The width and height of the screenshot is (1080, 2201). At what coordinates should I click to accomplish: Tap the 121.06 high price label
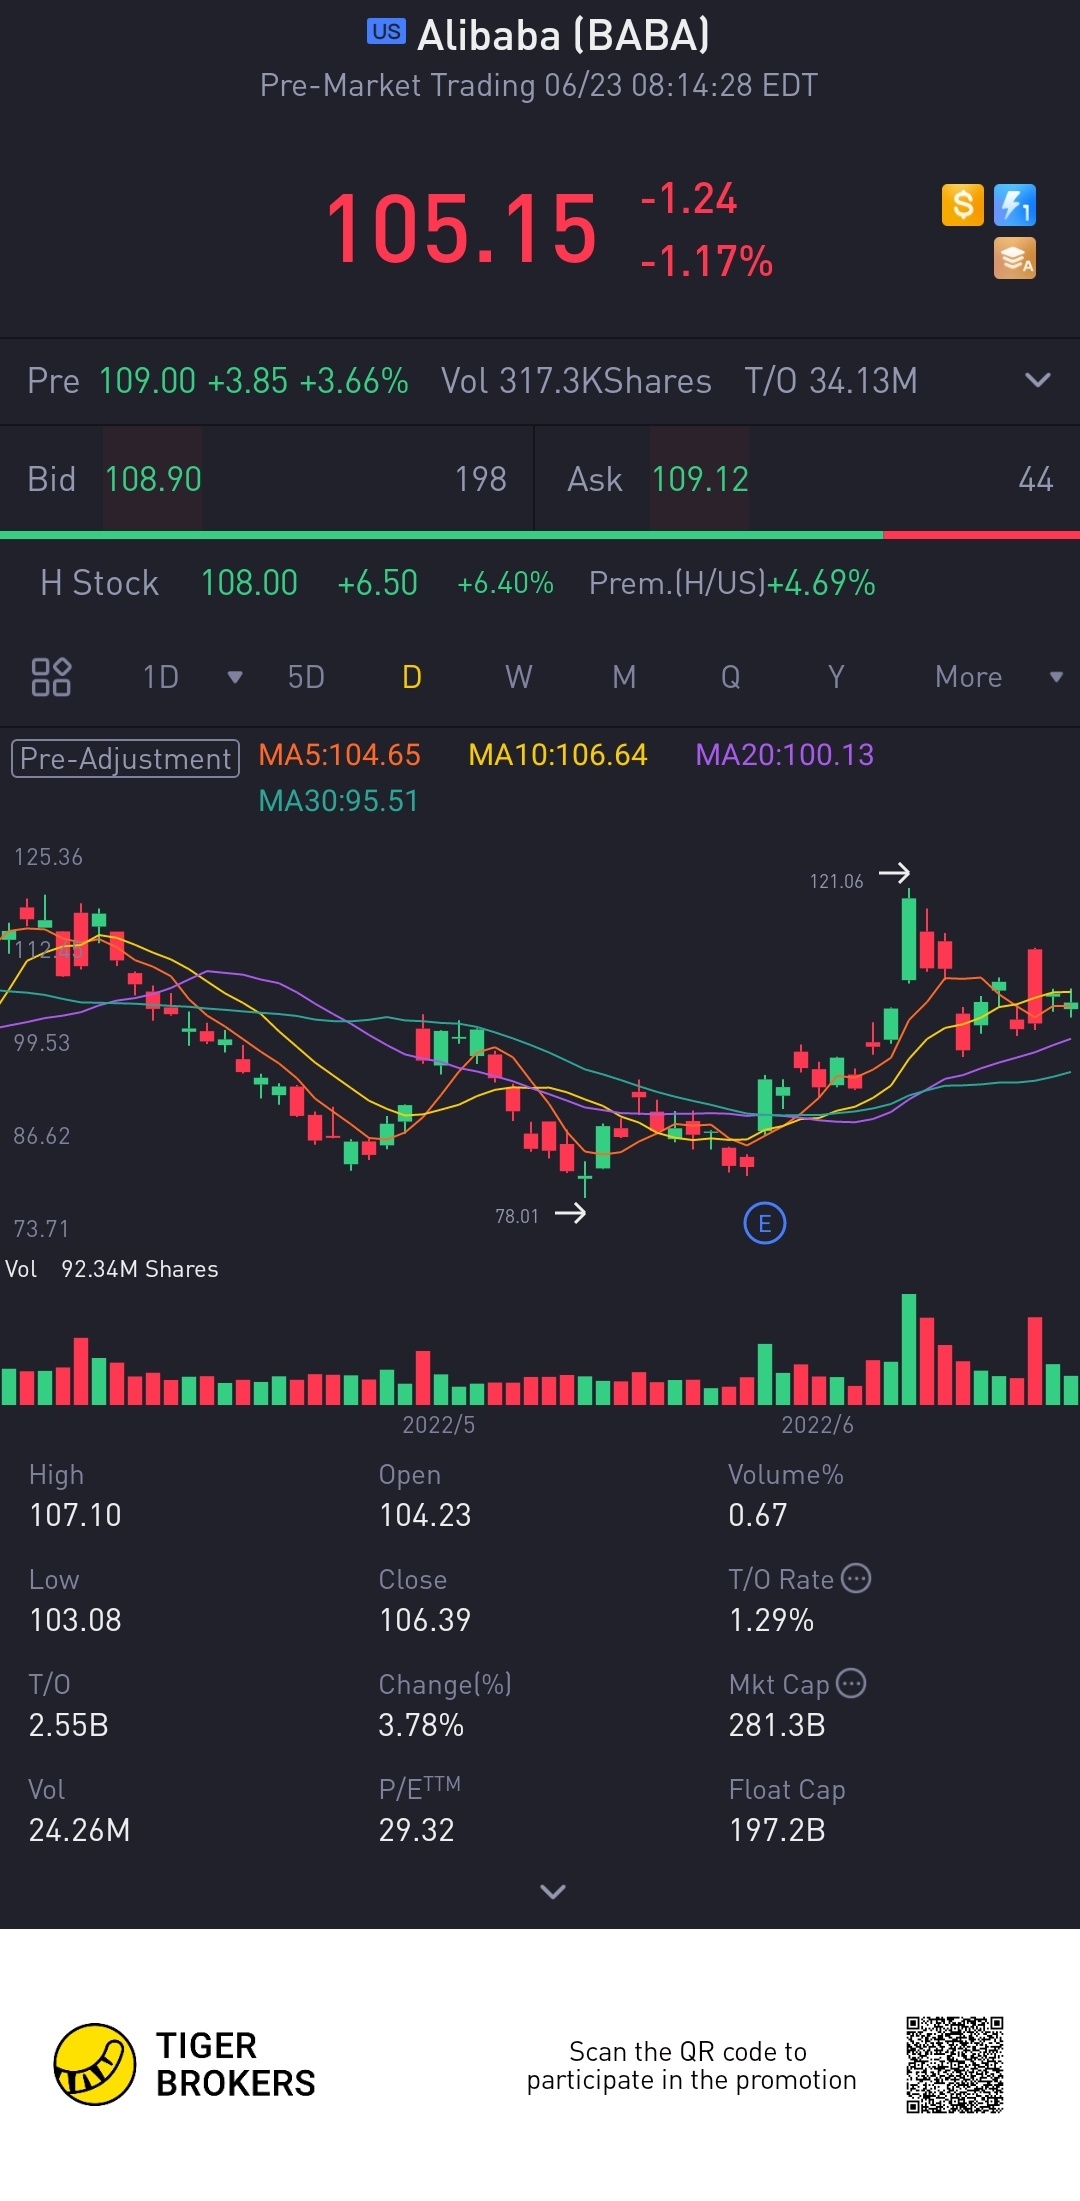coord(836,881)
